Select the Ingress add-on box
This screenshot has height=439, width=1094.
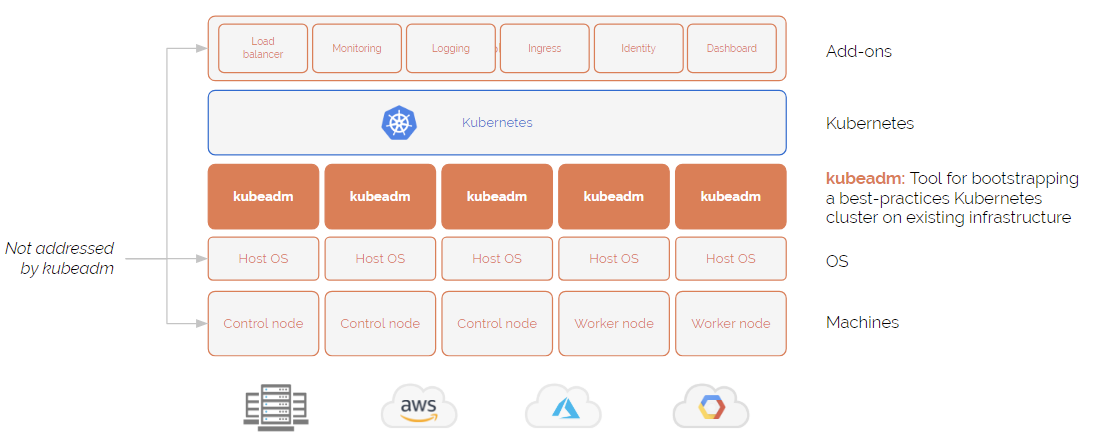[x=544, y=48]
